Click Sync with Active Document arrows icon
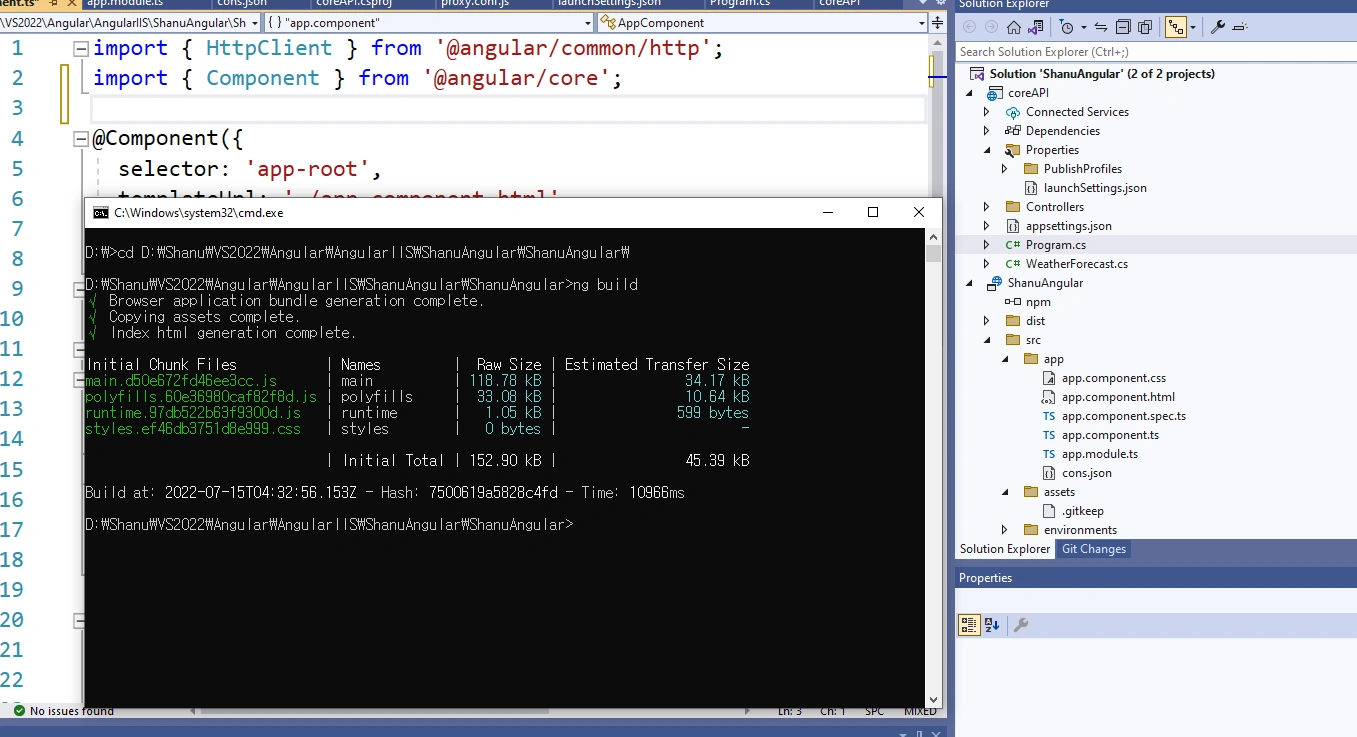1357x737 pixels. [x=1101, y=28]
